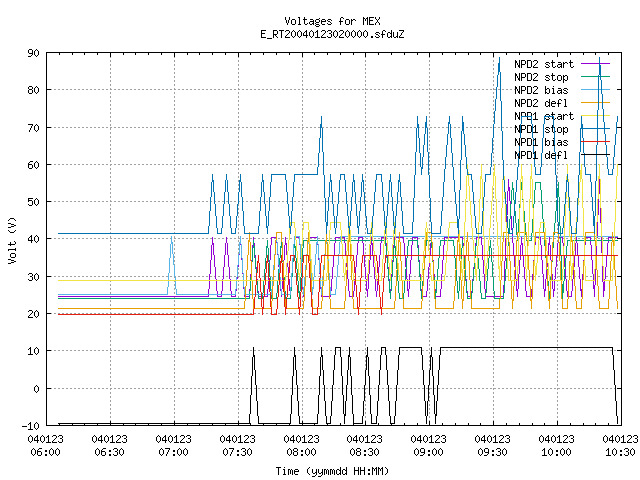Click the x-axis tick label 10:30
640x480 pixels.
click(x=620, y=452)
